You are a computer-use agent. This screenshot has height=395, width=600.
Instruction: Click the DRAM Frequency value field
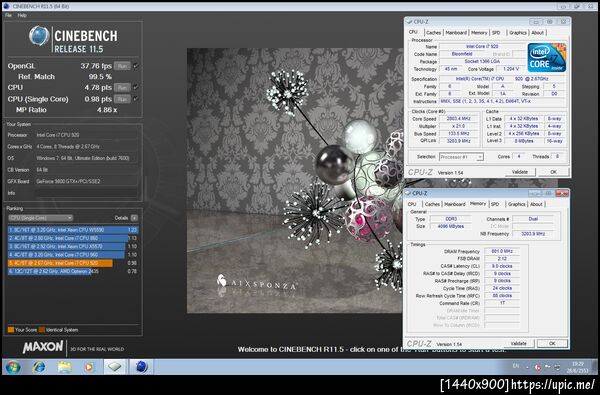502,251
